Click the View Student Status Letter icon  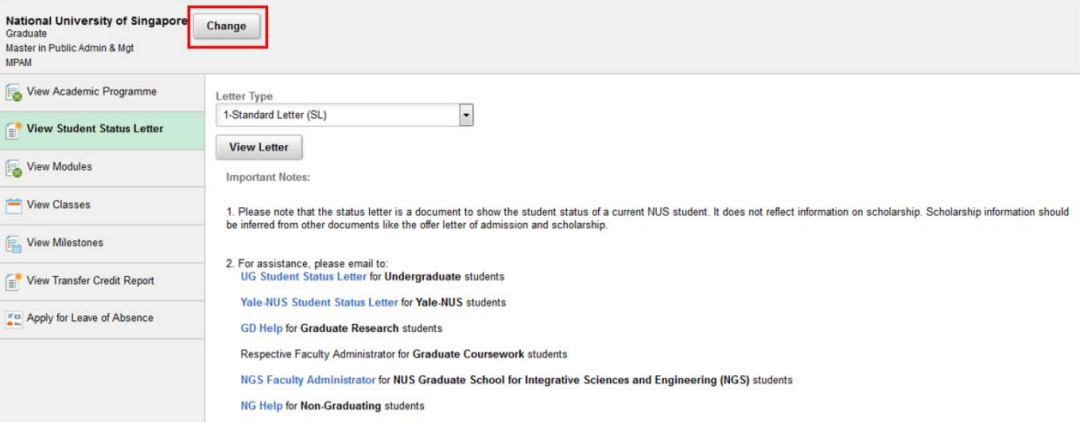pos(13,130)
